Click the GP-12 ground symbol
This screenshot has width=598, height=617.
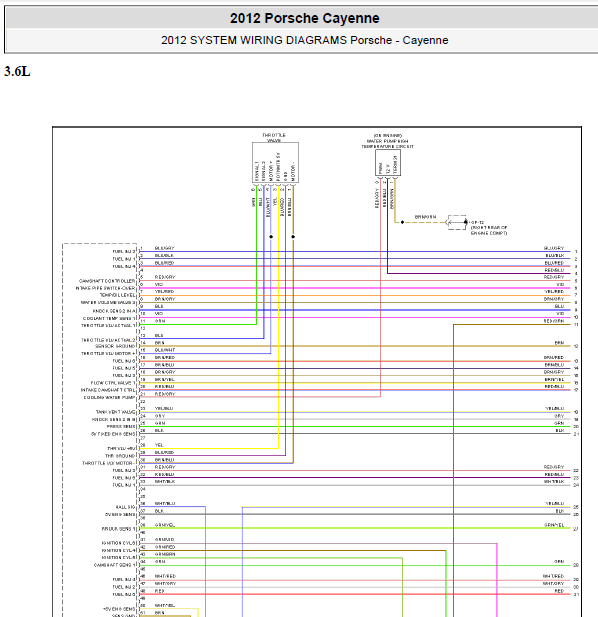pos(457,222)
